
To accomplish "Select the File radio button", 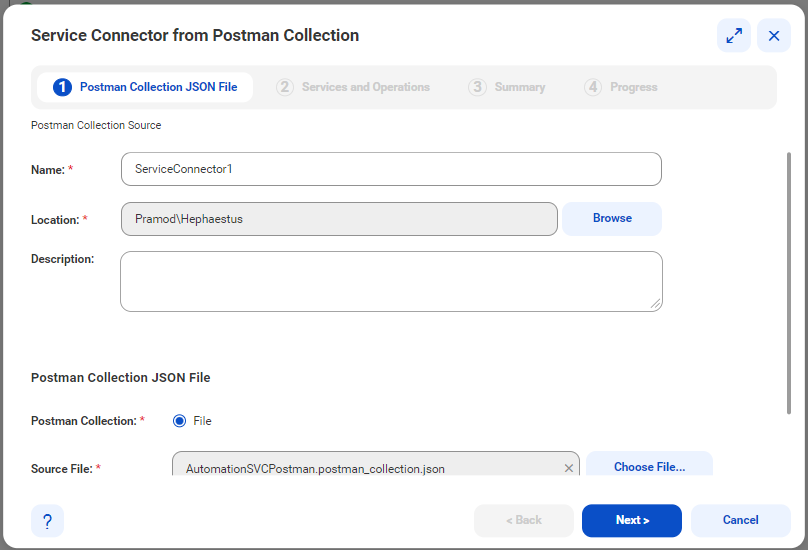I will point(179,421).
